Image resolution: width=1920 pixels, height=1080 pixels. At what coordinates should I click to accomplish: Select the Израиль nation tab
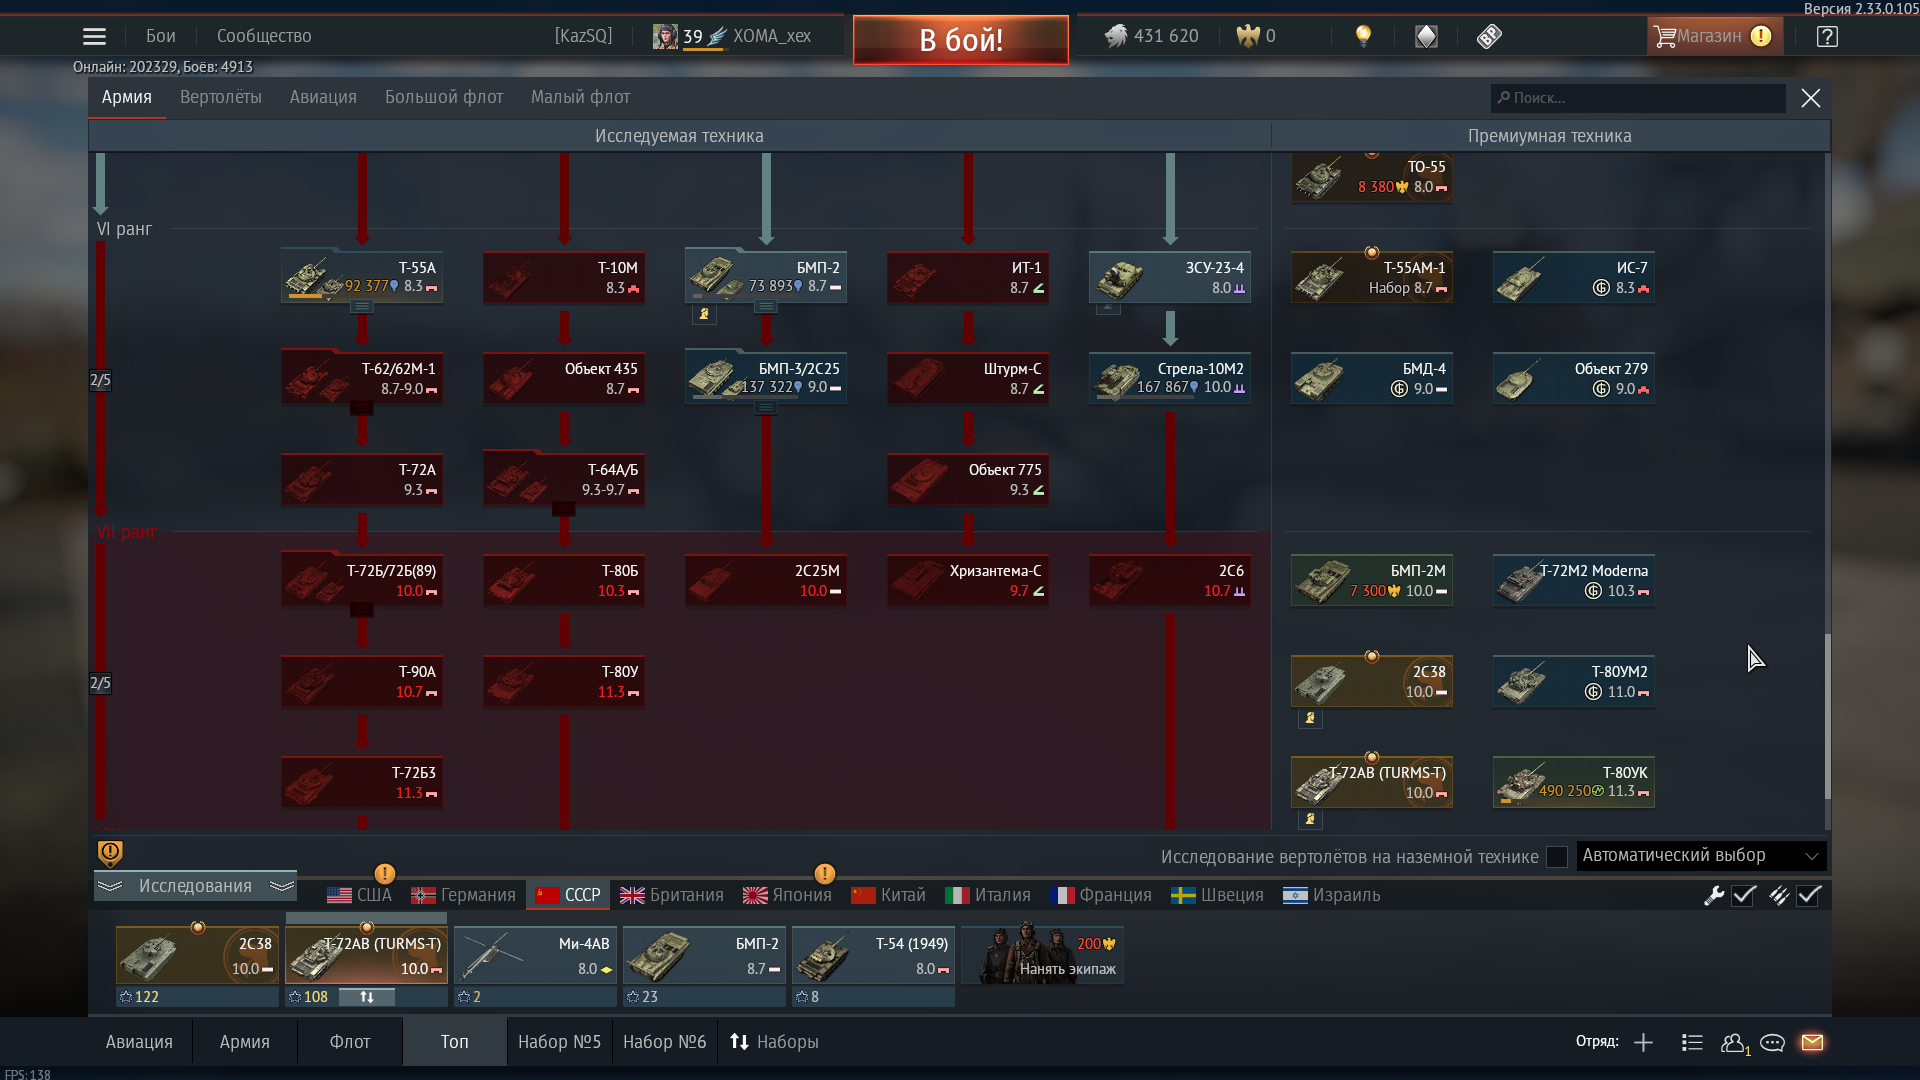click(x=1331, y=895)
